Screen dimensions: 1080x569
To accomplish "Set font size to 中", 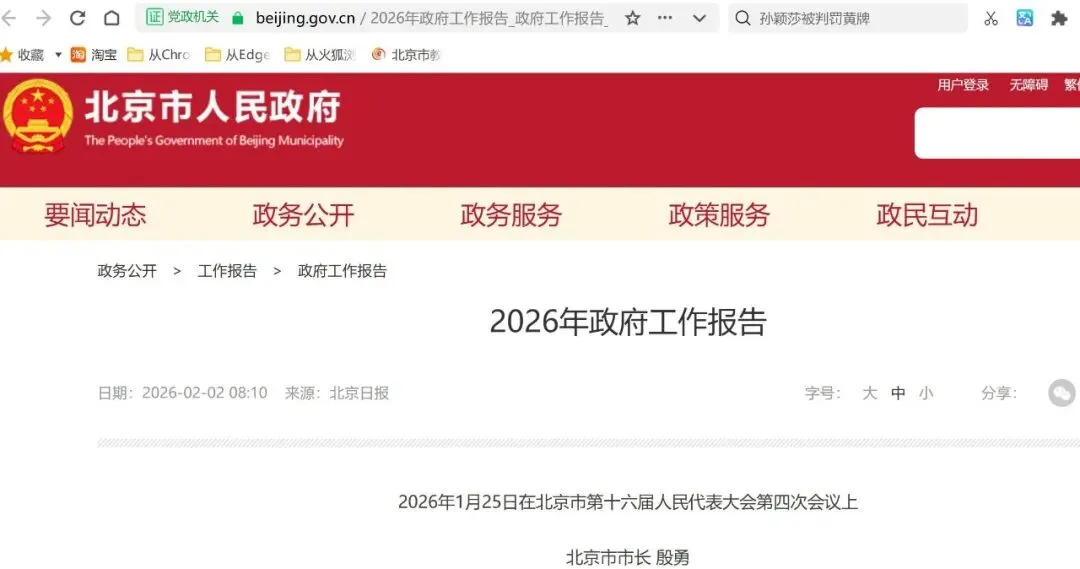I will pyautogui.click(x=898, y=393).
